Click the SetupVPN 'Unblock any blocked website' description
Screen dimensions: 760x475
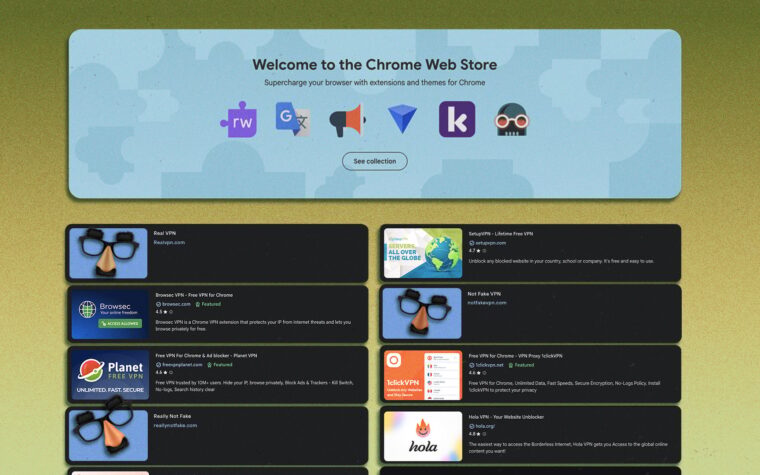pyautogui.click(x=561, y=261)
